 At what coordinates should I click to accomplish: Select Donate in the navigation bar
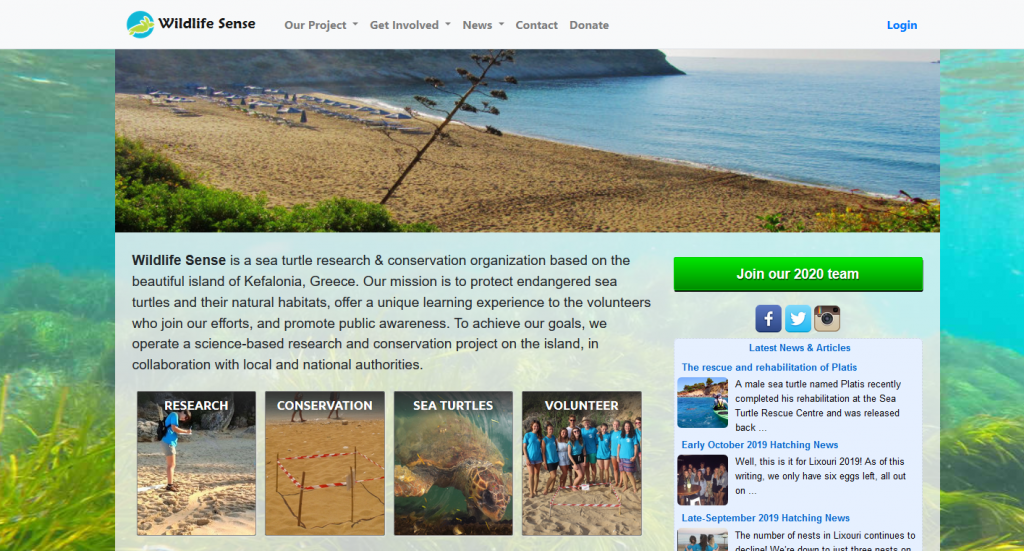point(589,25)
